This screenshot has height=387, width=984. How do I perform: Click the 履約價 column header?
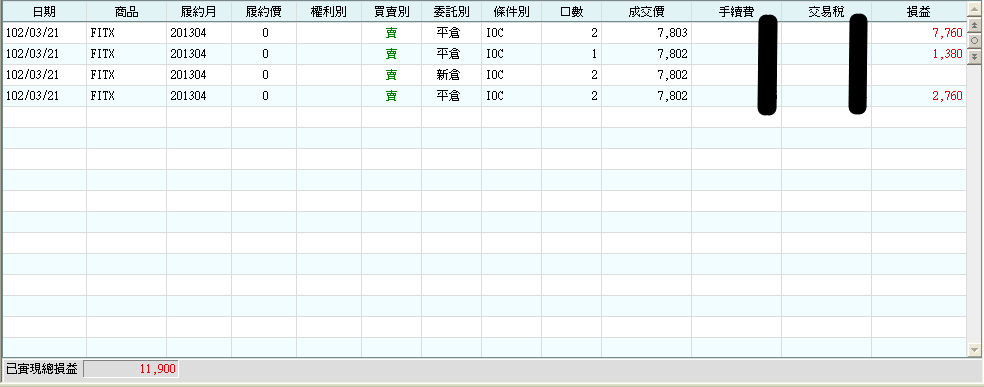click(x=264, y=12)
